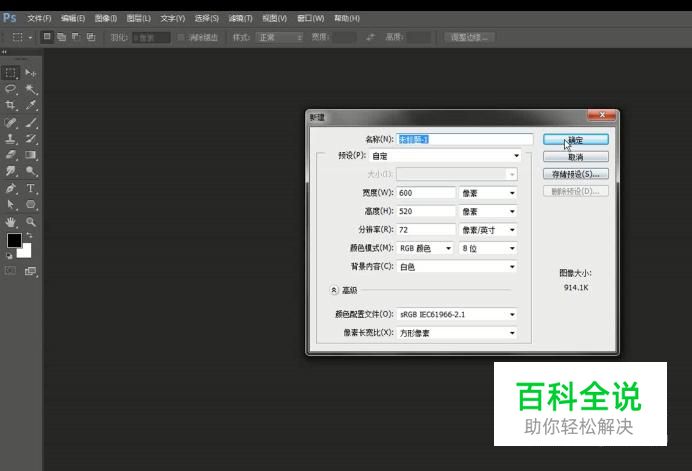Open the width unit dropdown
692x471 pixels.
click(x=488, y=193)
